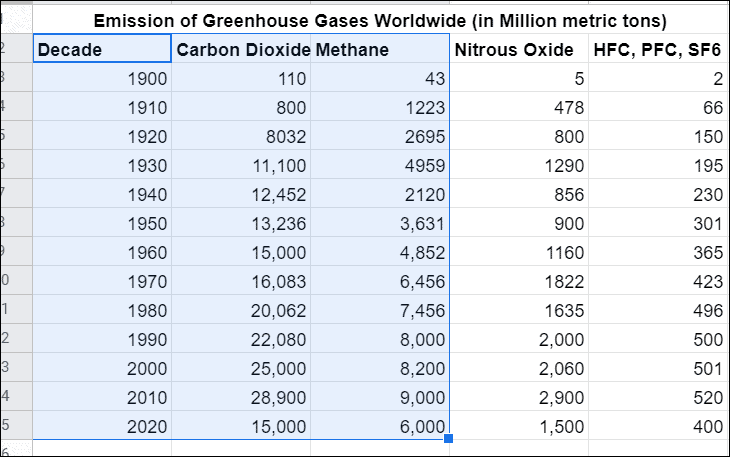
Task: Click Nitrous Oxide value 1160
Action: pyautogui.click(x=519, y=251)
